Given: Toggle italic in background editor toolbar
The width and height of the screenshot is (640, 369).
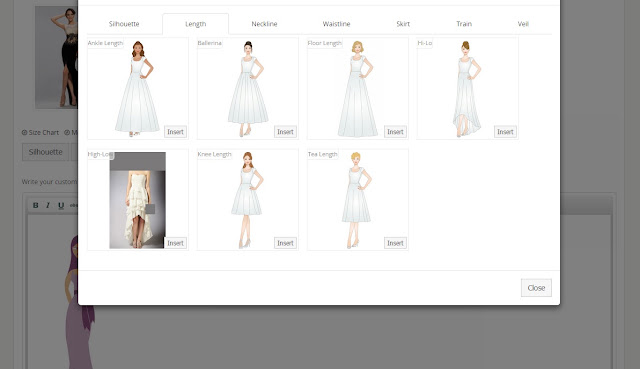Looking at the screenshot, I should coord(48,205).
